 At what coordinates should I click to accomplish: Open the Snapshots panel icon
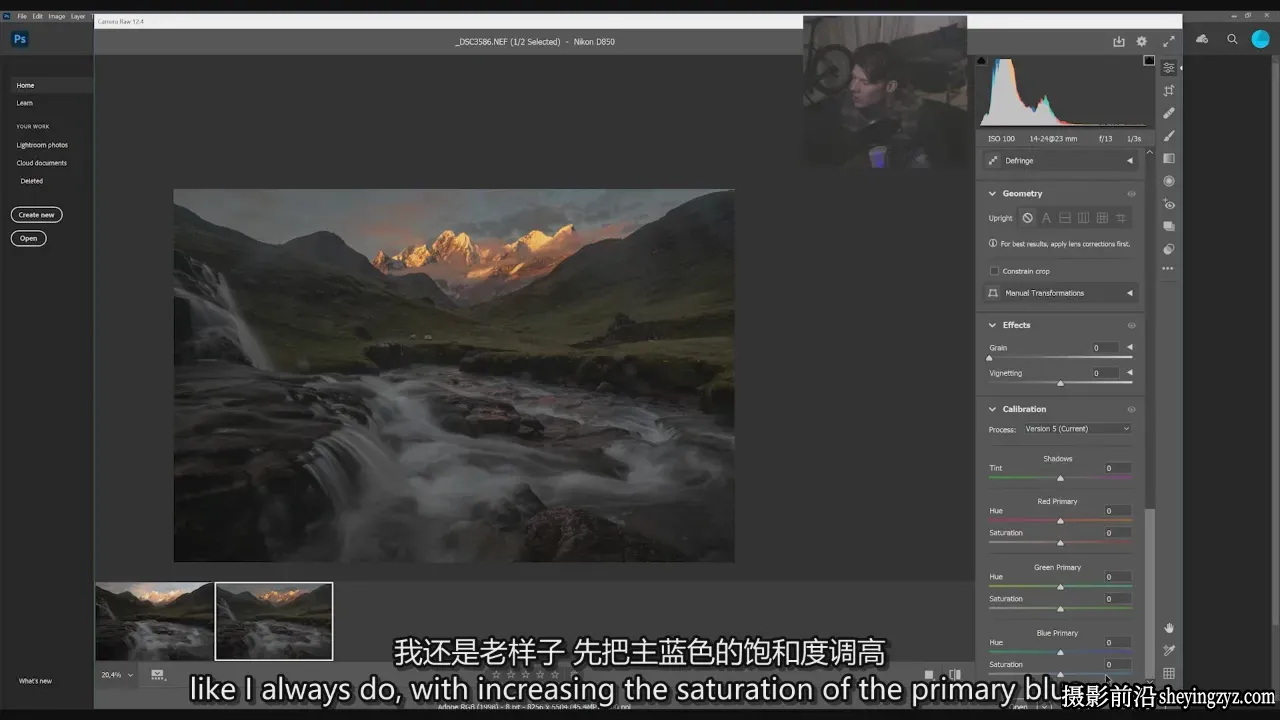(x=1168, y=226)
